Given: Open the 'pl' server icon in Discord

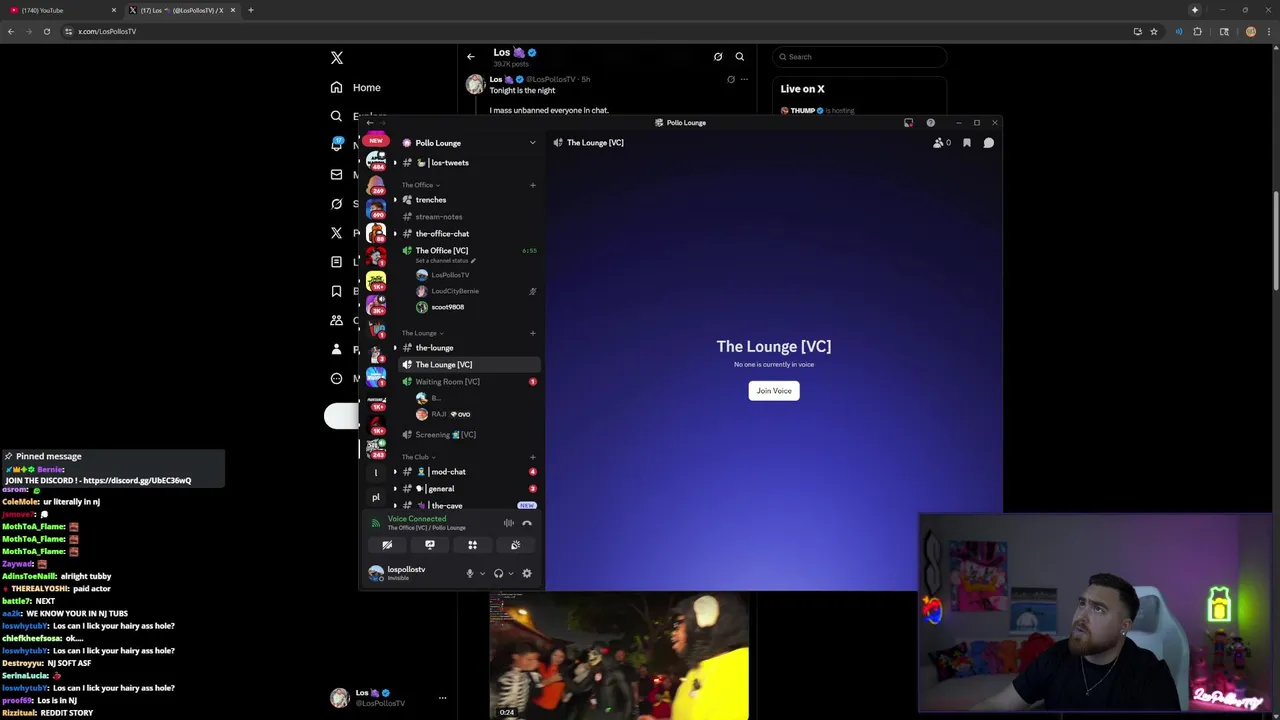Looking at the screenshot, I should 376,497.
